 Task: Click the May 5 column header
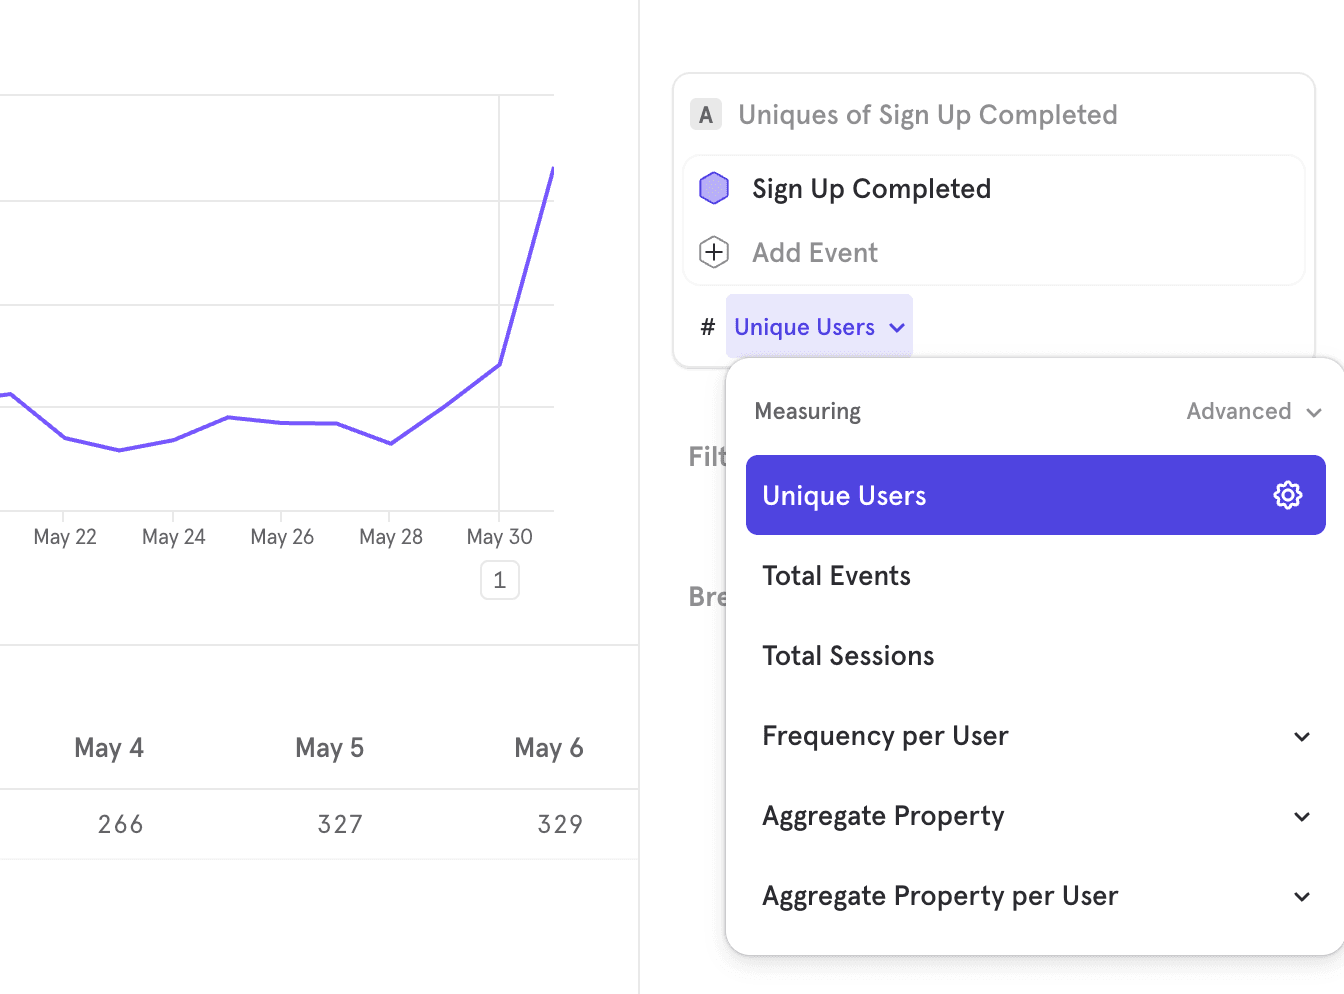(x=329, y=748)
